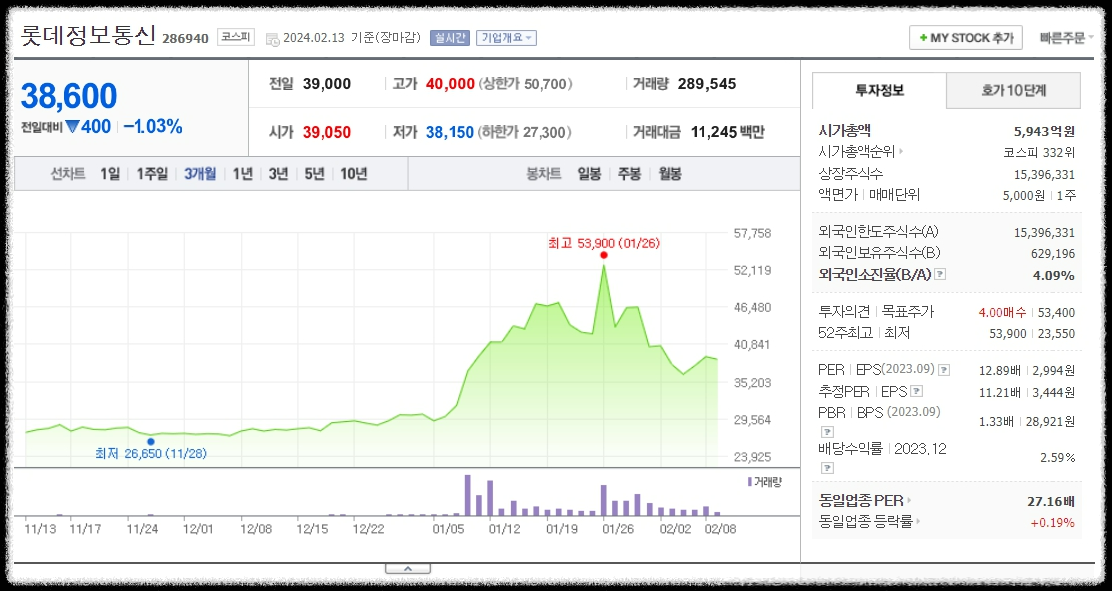Select the 1년 line chart period

tap(243, 174)
